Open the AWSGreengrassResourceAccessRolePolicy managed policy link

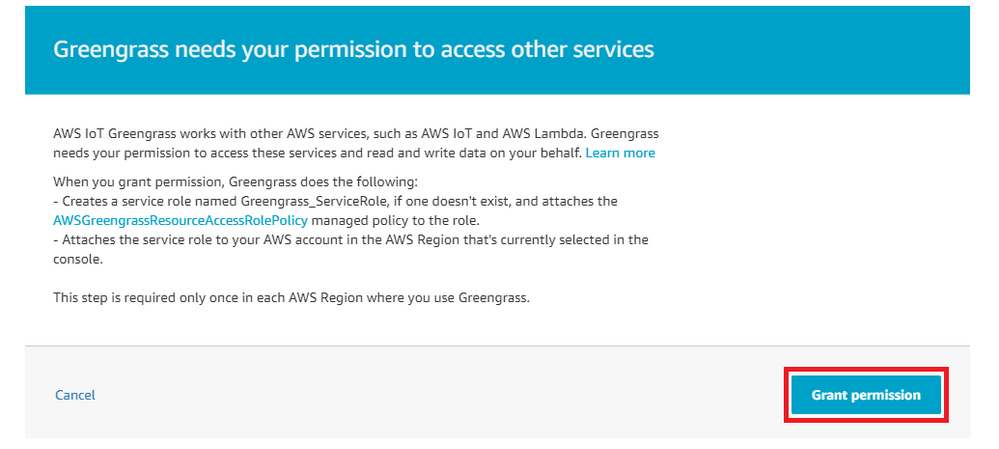(x=181, y=220)
